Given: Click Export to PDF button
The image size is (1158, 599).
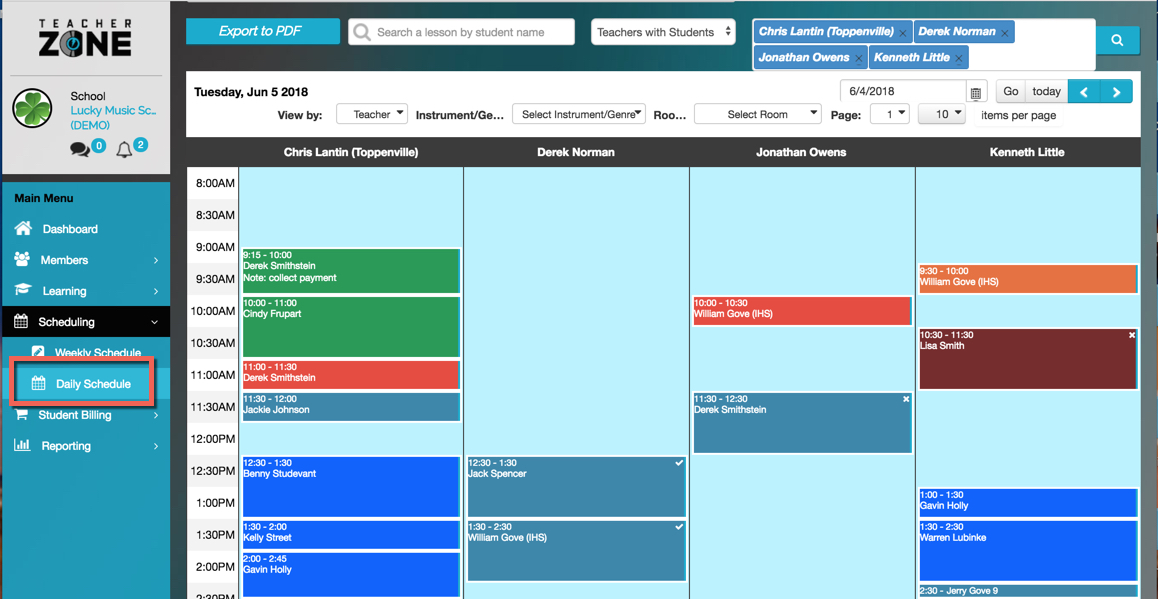Looking at the screenshot, I should [262, 32].
